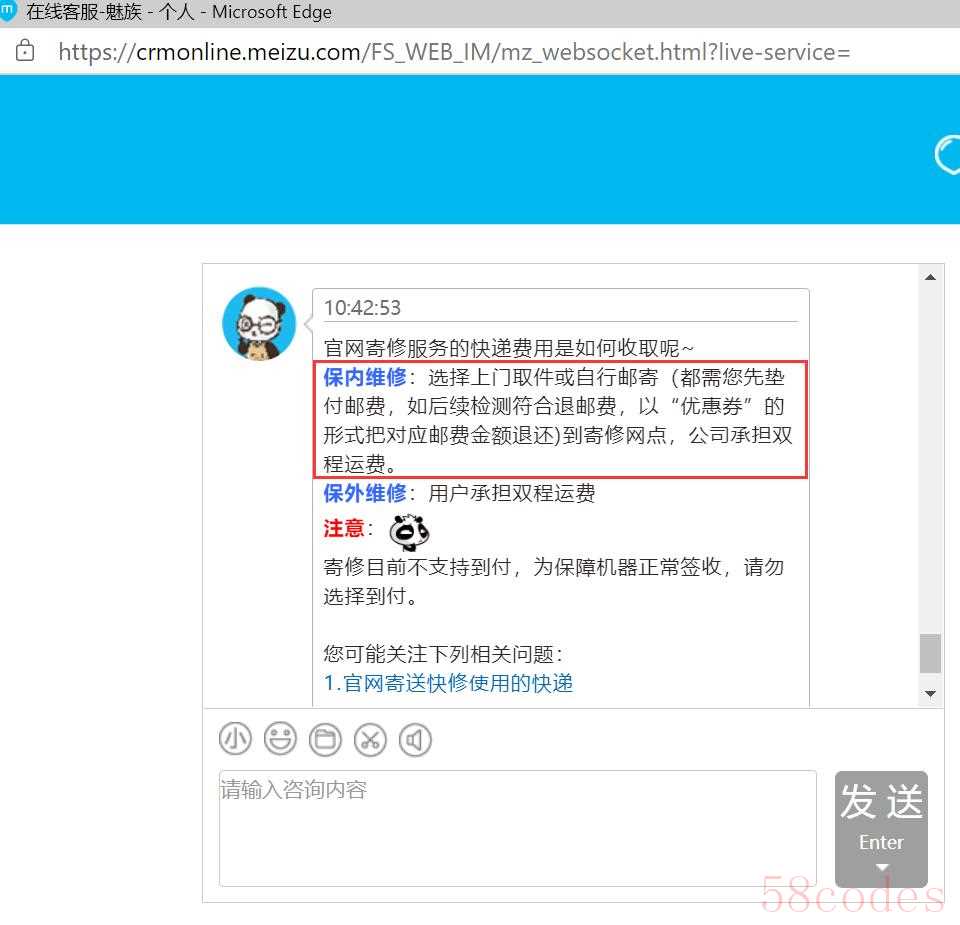Click the file attachment folder icon
This screenshot has height=925, width=960.
click(325, 739)
